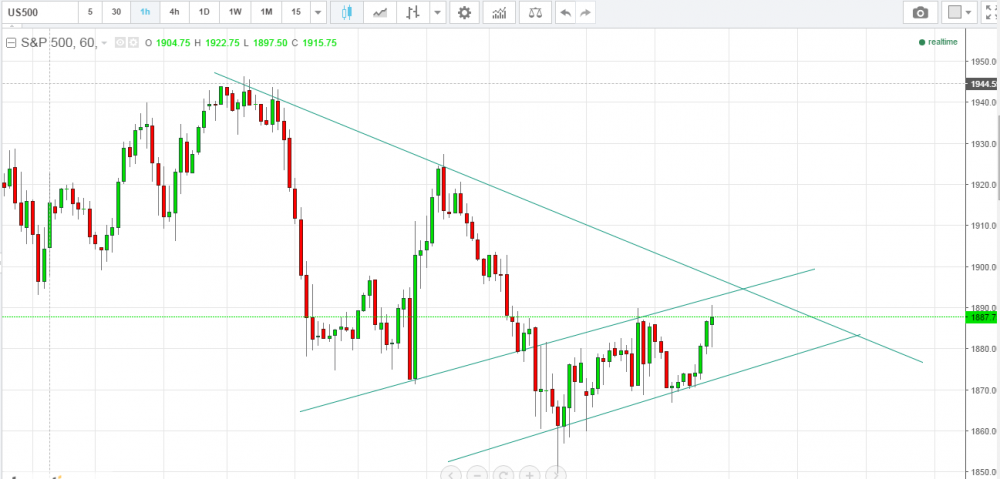This screenshot has width=1000, height=479.
Task: Redo the last chart action
Action: pos(585,12)
